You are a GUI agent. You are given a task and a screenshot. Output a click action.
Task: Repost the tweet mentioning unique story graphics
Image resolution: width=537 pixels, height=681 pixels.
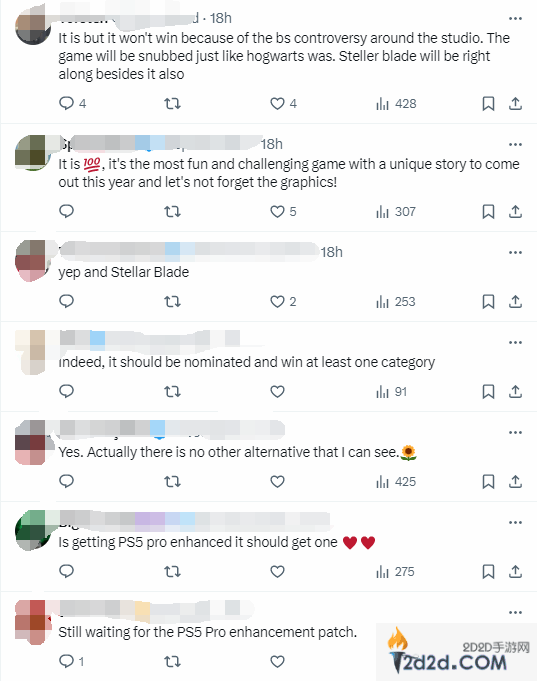pos(172,212)
